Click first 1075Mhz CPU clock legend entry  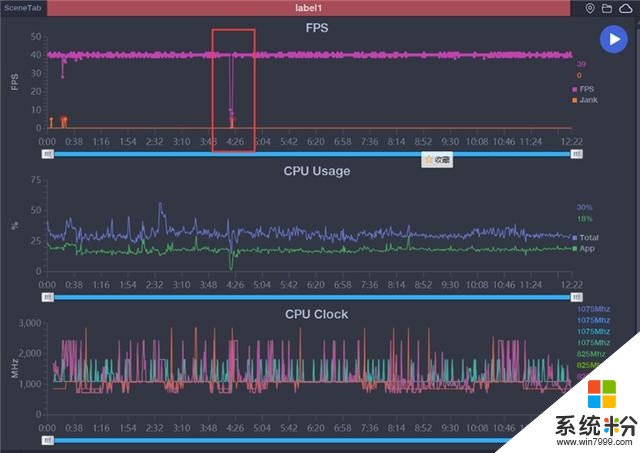(x=593, y=309)
